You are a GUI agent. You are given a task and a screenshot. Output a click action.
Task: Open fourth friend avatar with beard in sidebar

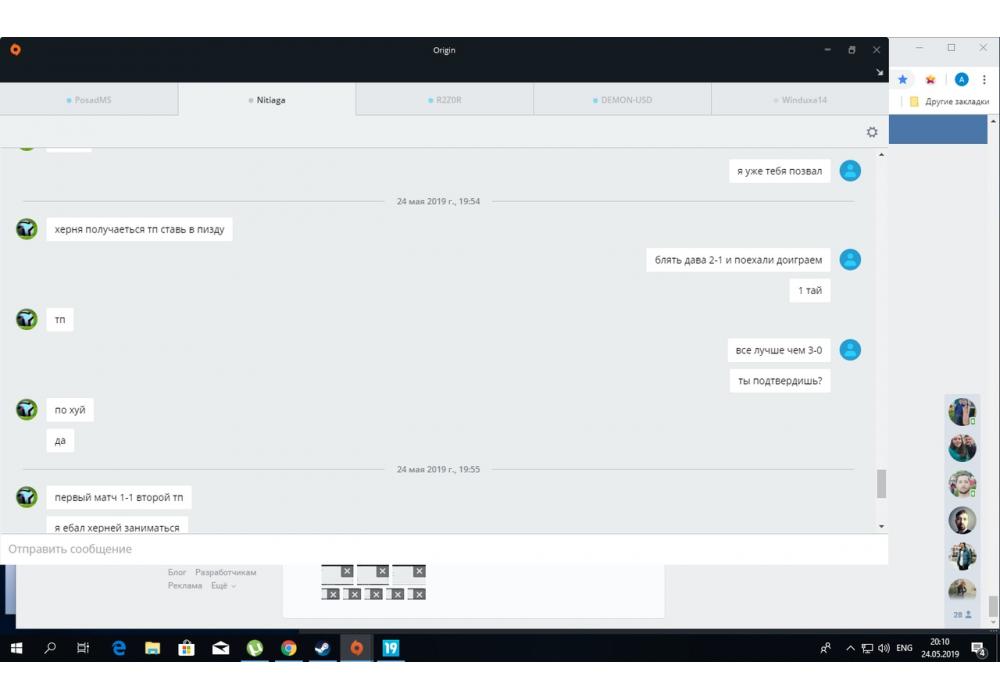tap(962, 520)
